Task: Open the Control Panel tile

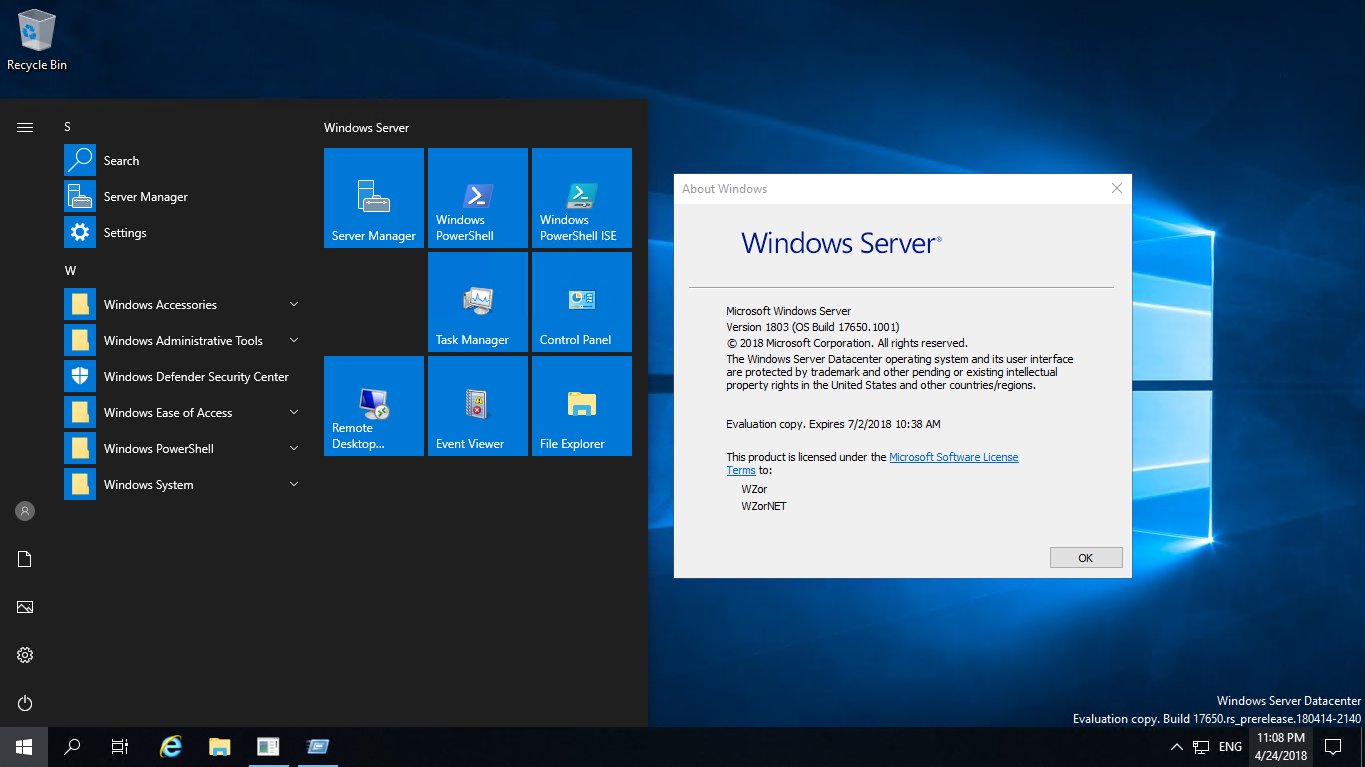Action: click(x=581, y=301)
